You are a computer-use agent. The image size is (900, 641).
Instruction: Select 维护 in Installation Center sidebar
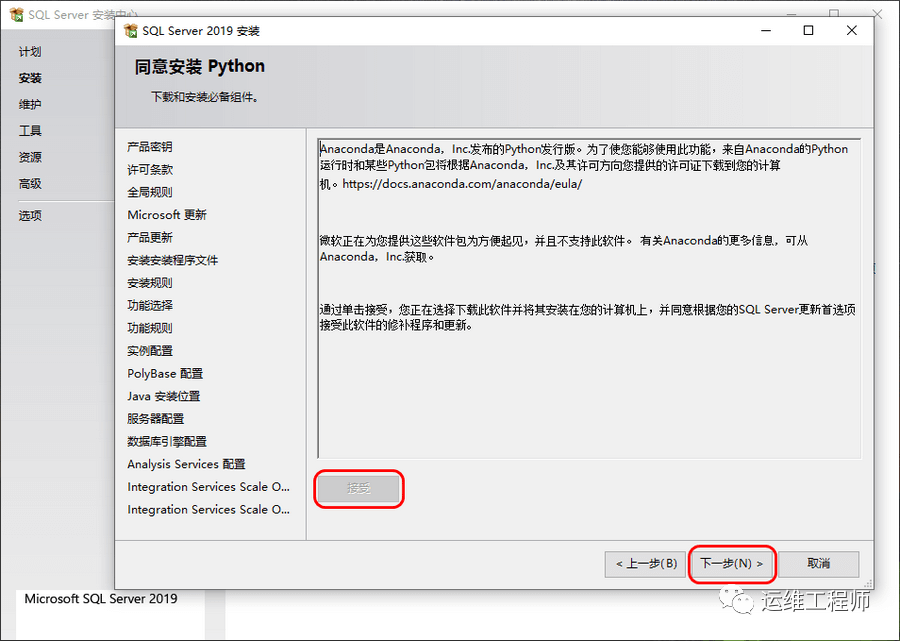point(30,104)
